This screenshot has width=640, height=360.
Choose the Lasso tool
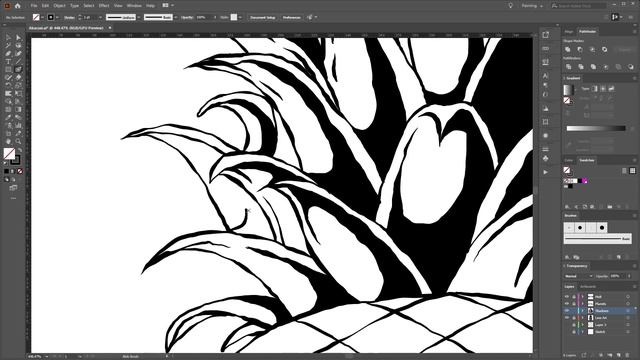[18, 45]
